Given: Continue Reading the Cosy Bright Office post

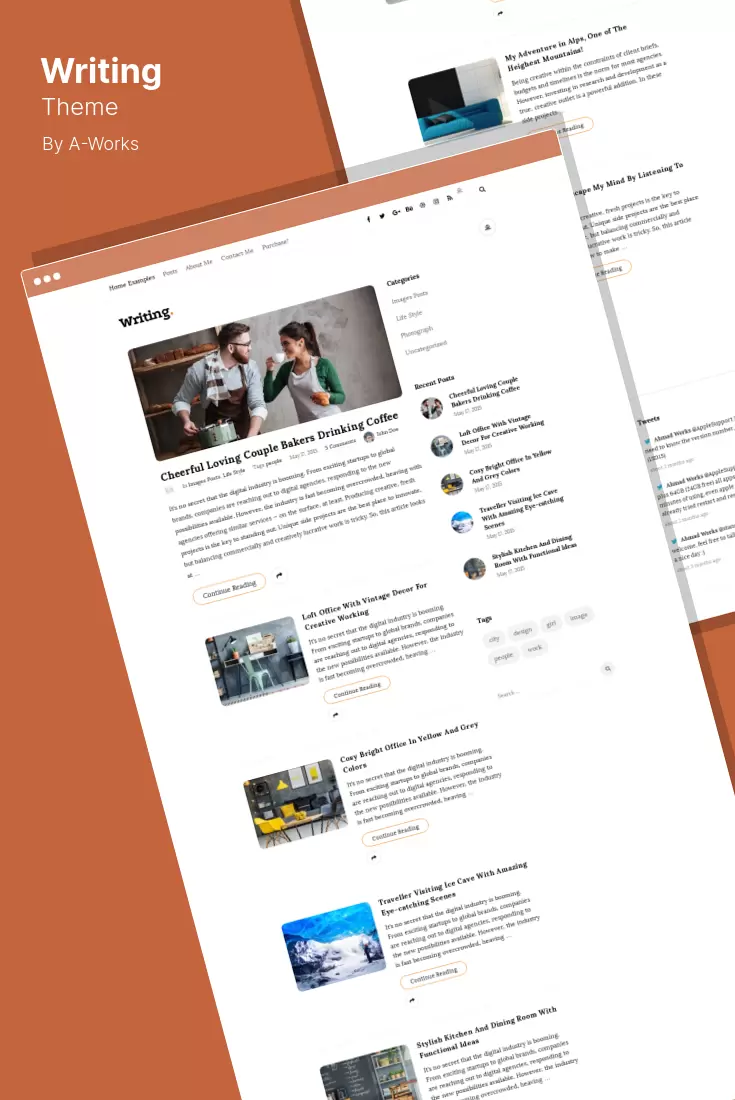Looking at the screenshot, I should 395,832.
